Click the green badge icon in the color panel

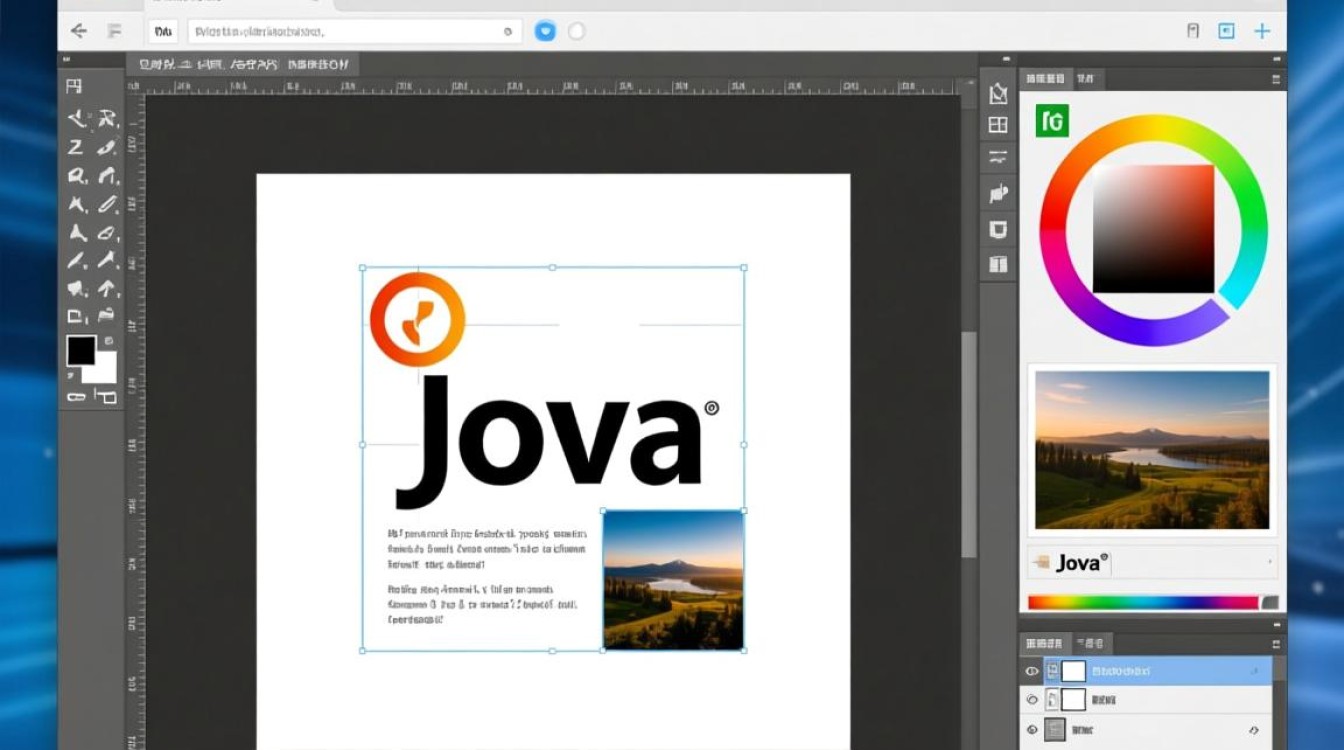[x=1052, y=121]
